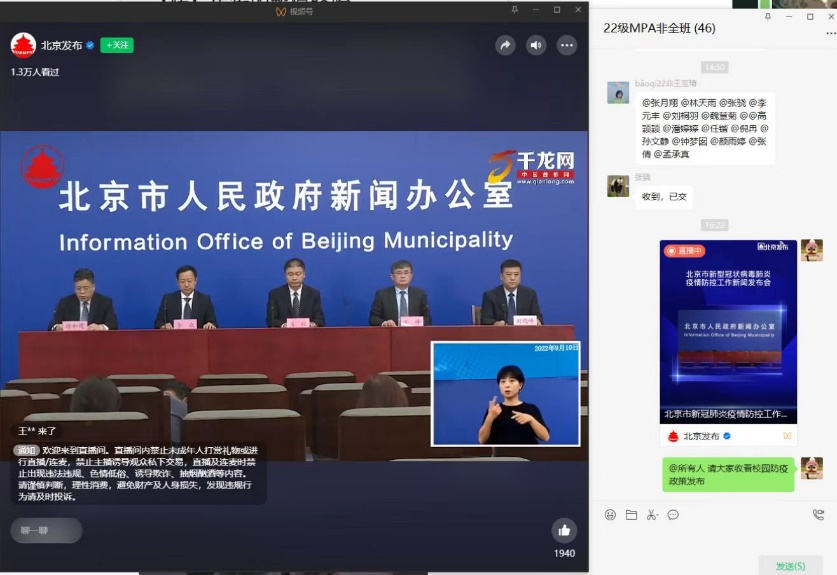Open the send file folder icon
The image size is (837, 575).
click(631, 515)
